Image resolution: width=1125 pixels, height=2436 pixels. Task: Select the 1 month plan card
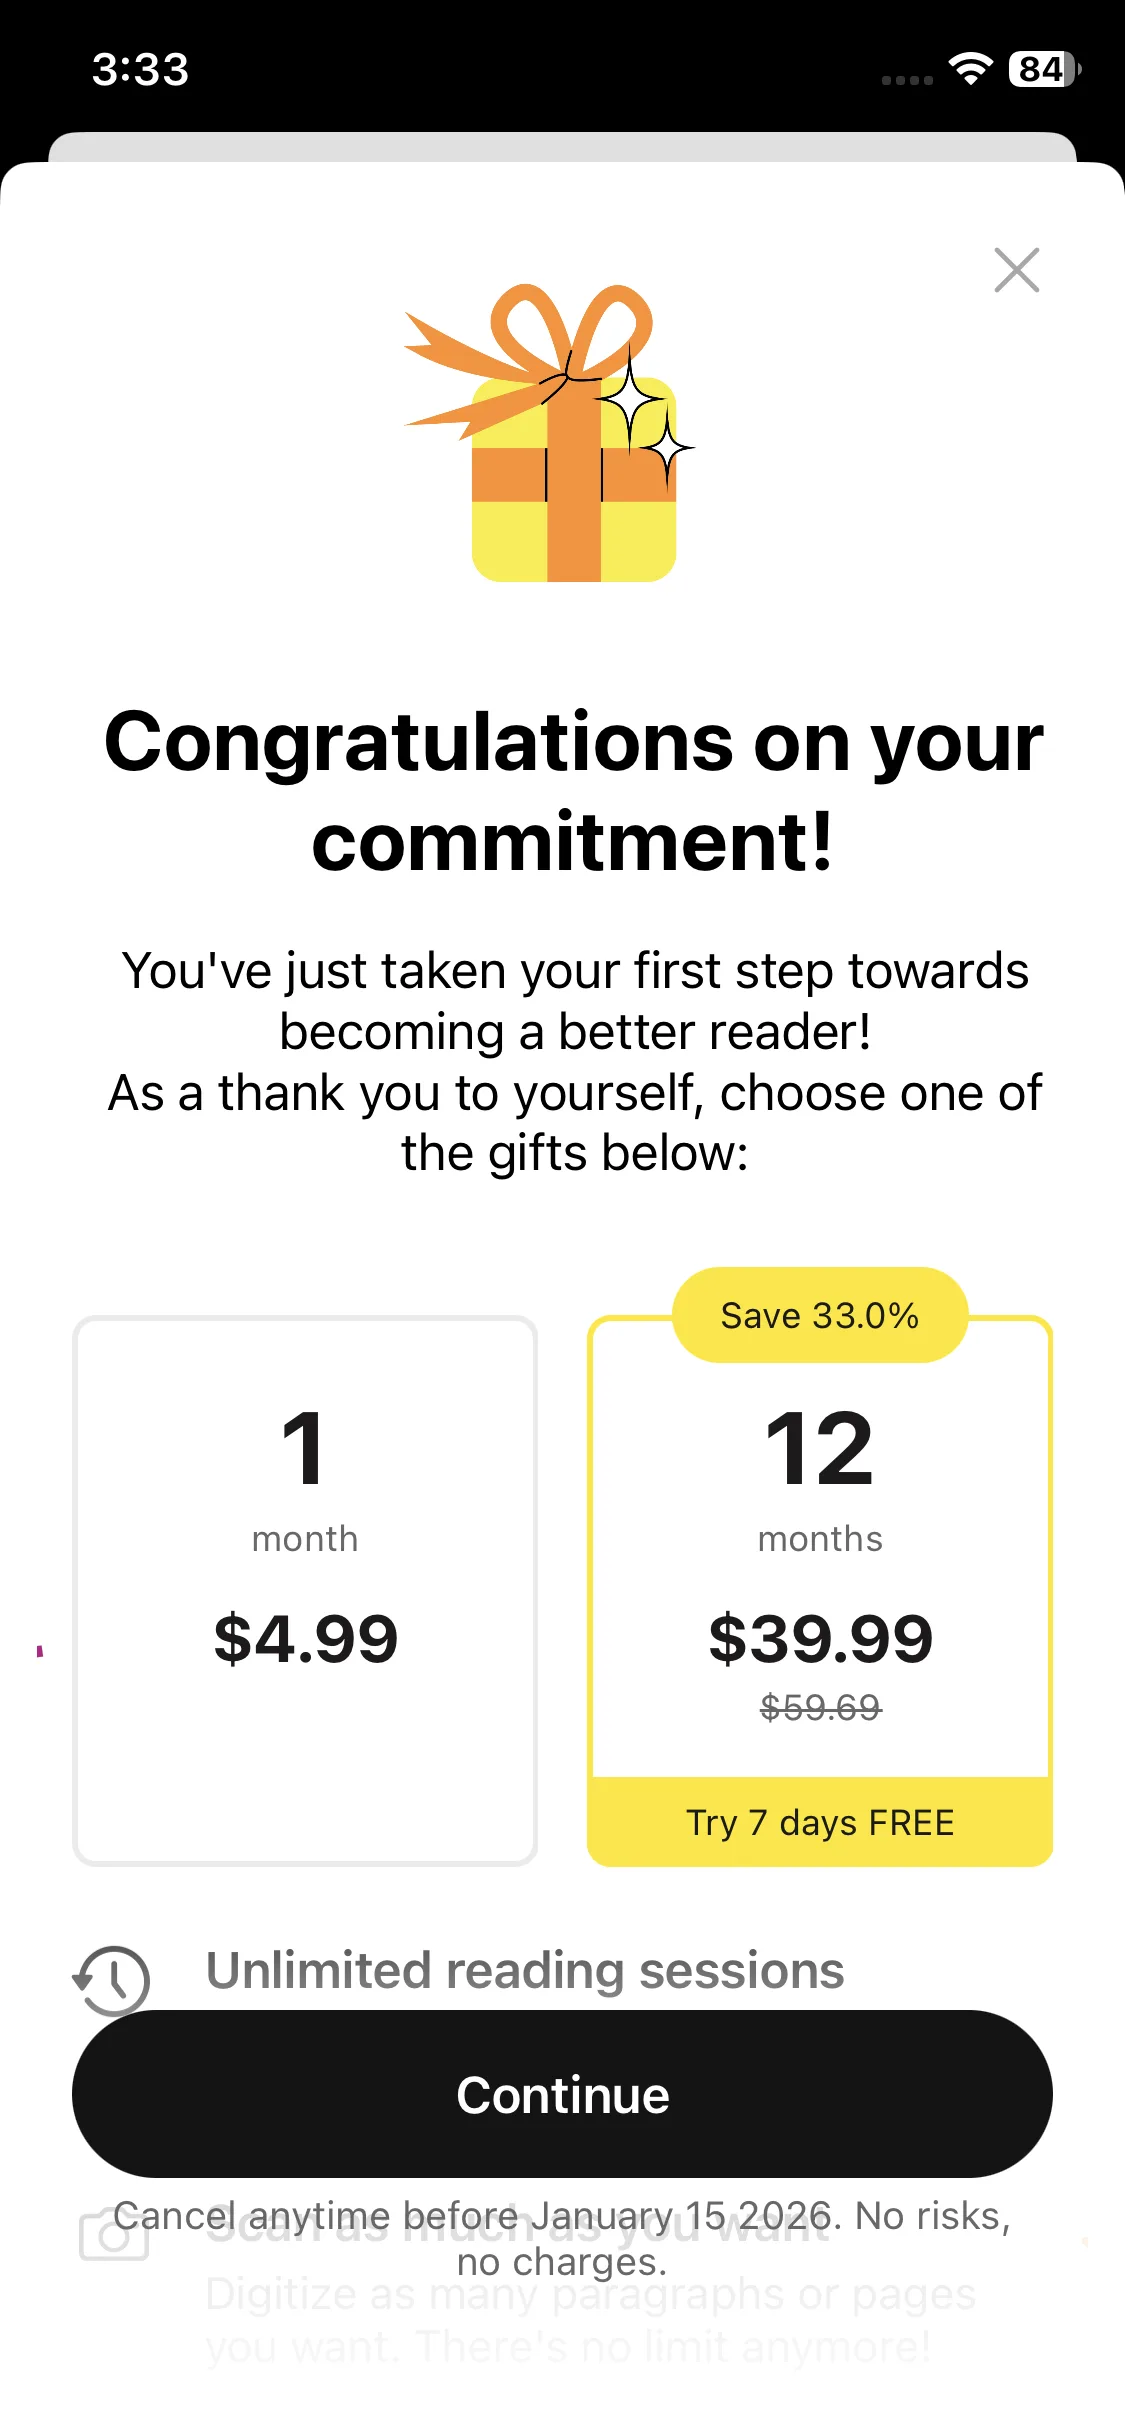point(305,1590)
